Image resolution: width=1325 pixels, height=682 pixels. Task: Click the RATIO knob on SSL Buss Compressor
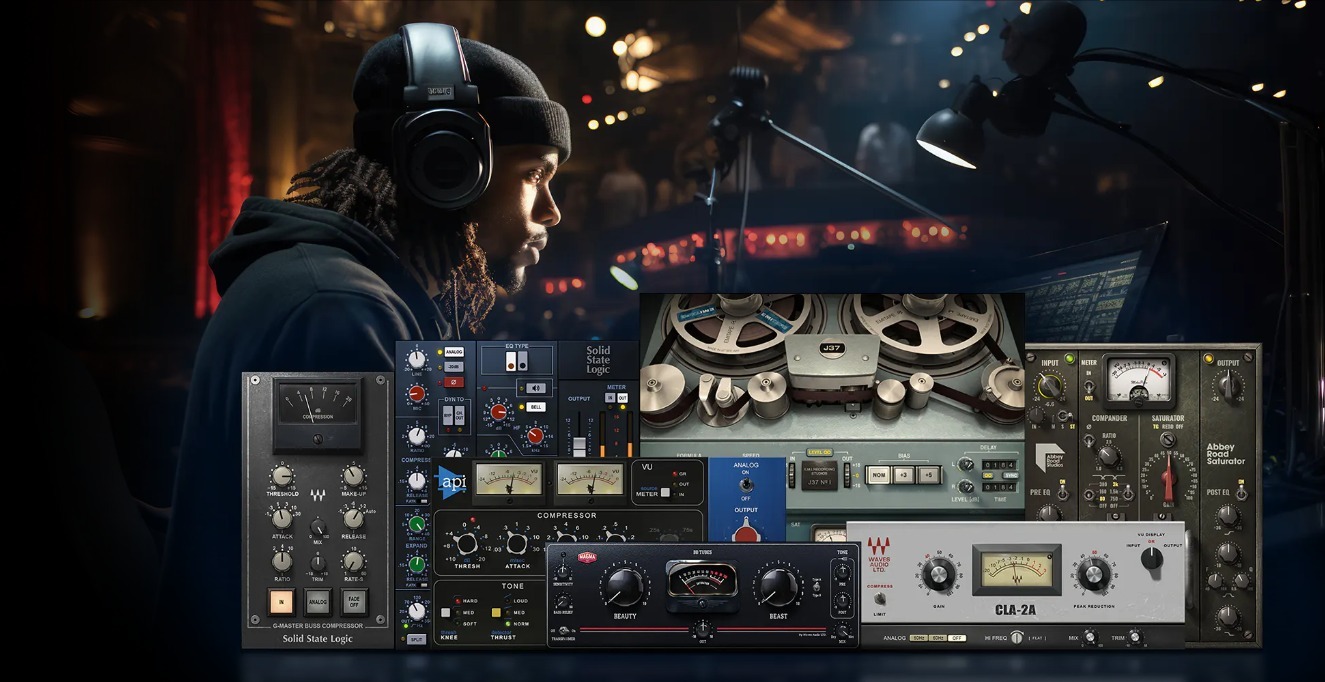(282, 561)
